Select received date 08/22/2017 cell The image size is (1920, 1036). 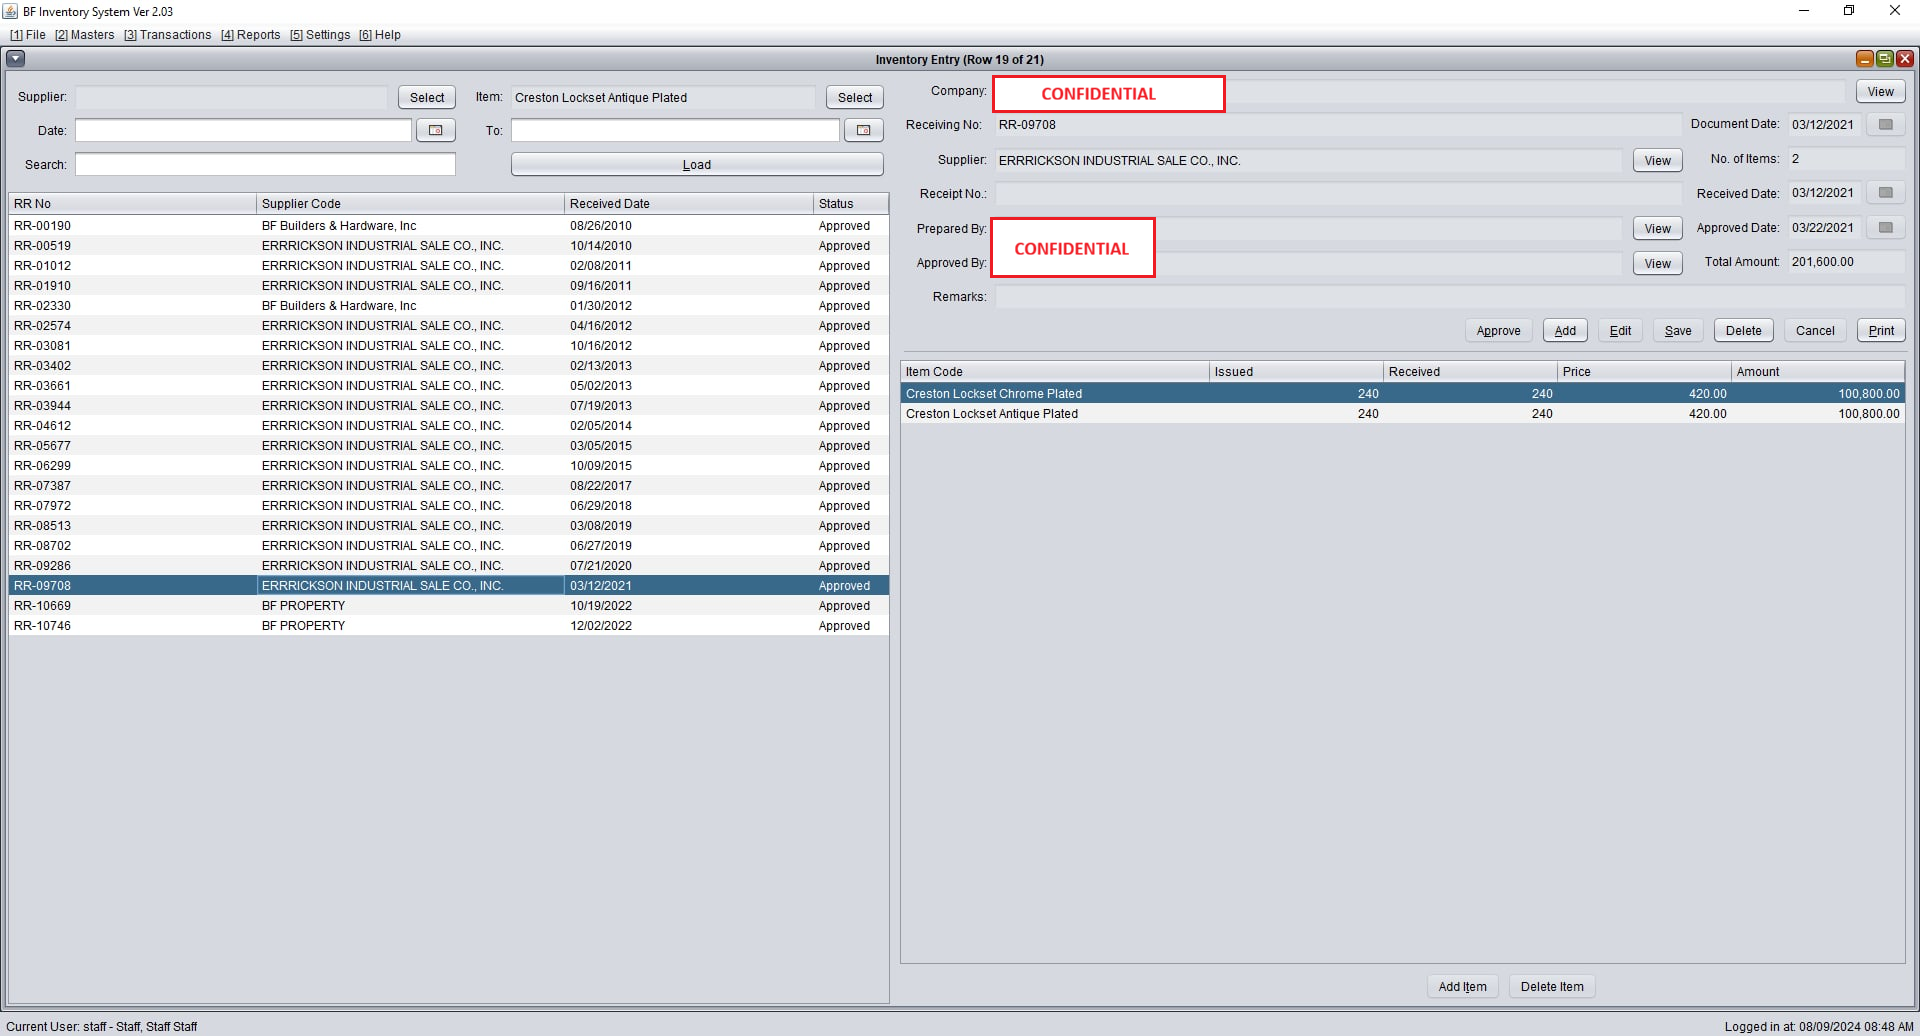(x=689, y=486)
